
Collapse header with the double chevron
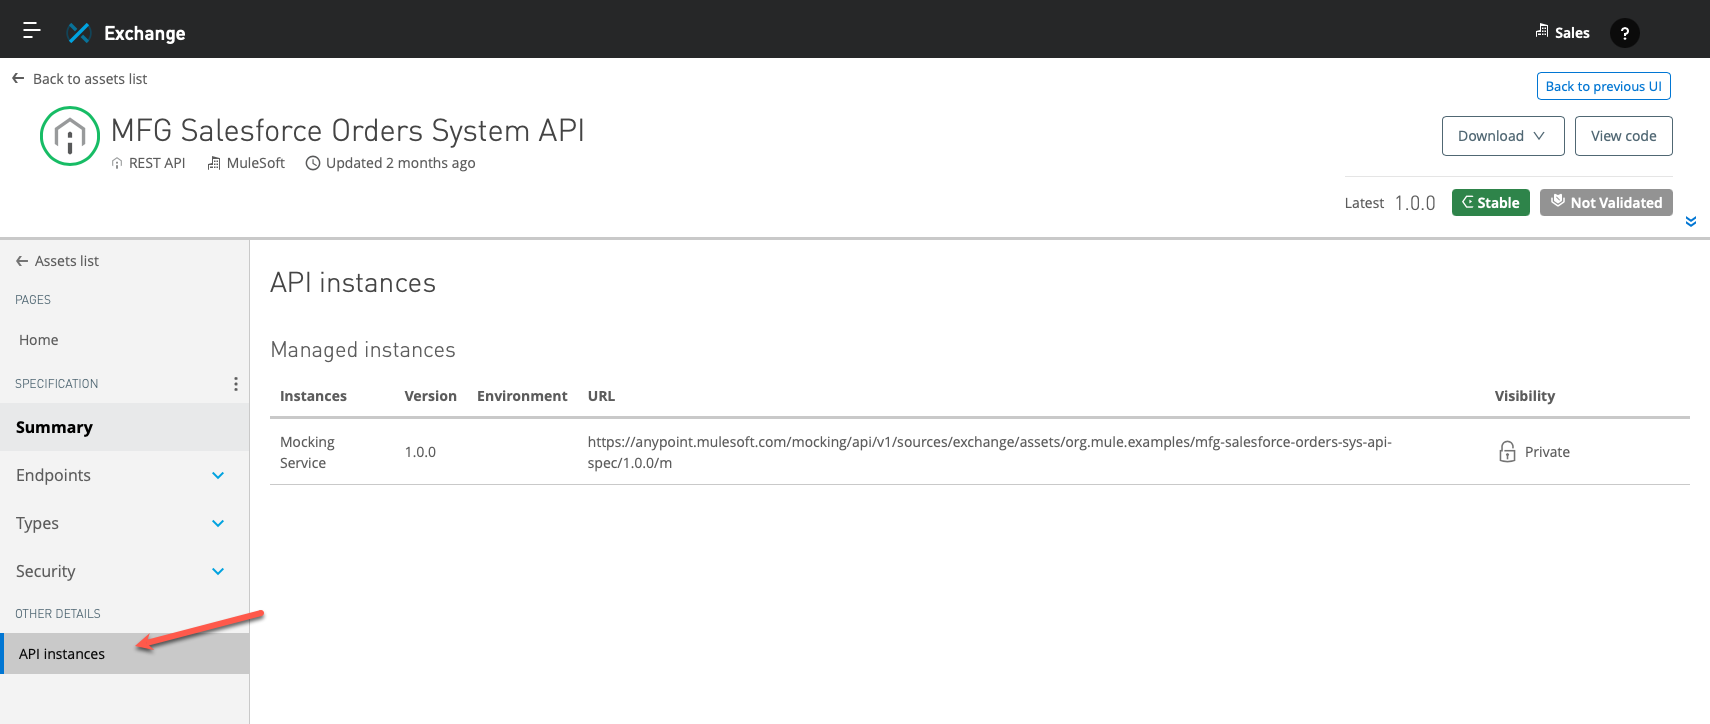point(1691,222)
